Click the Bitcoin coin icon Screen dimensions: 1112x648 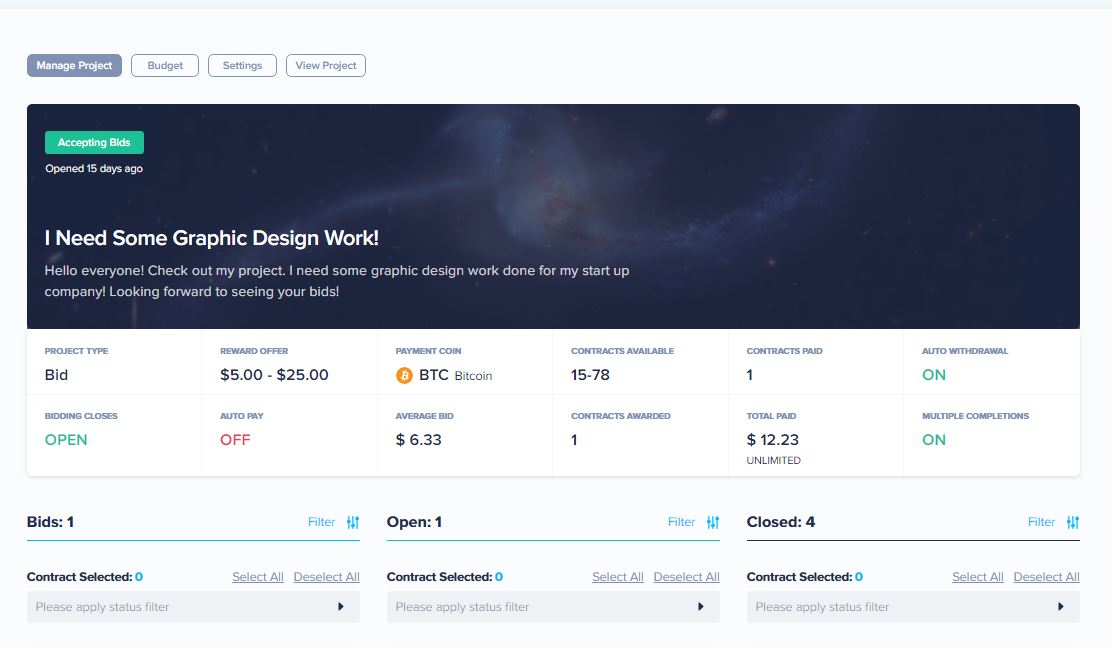pos(405,376)
